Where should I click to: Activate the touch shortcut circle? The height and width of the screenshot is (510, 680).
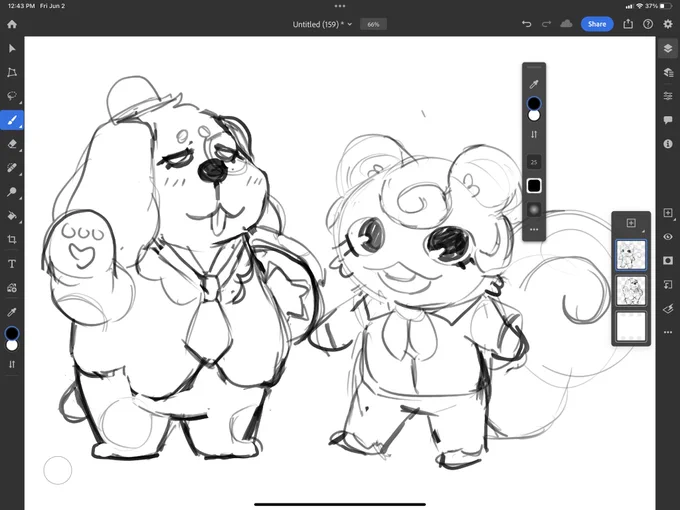click(x=58, y=470)
